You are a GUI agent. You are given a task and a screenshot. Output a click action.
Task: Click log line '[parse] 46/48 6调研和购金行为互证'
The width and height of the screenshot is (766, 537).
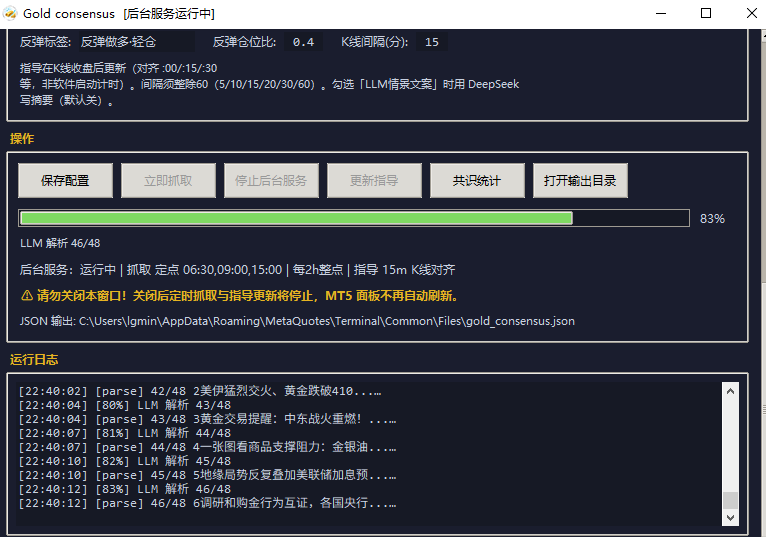(x=207, y=503)
